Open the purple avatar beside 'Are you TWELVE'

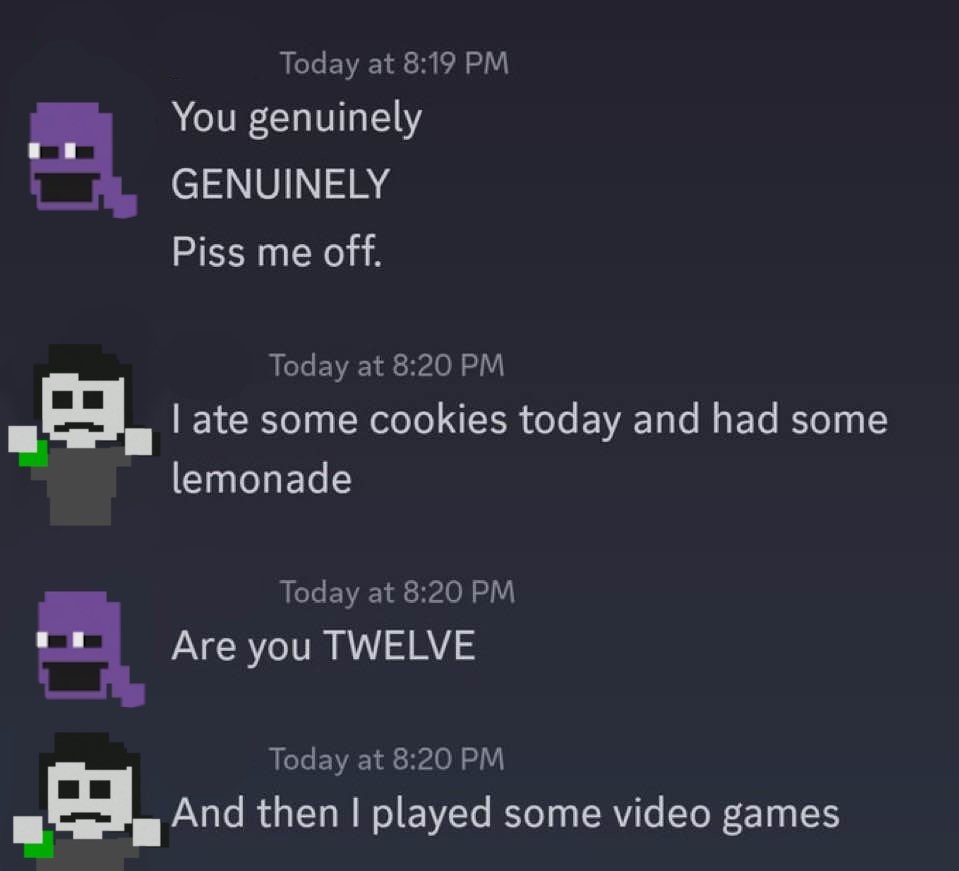click(x=91, y=649)
